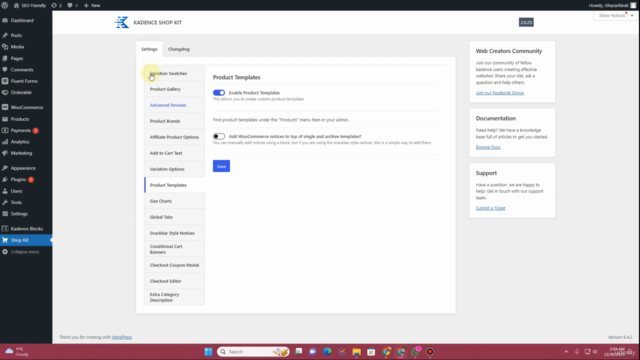Viewport: 640px width, 360px height.
Task: Click the Submit a Ticket link
Action: pos(490,208)
